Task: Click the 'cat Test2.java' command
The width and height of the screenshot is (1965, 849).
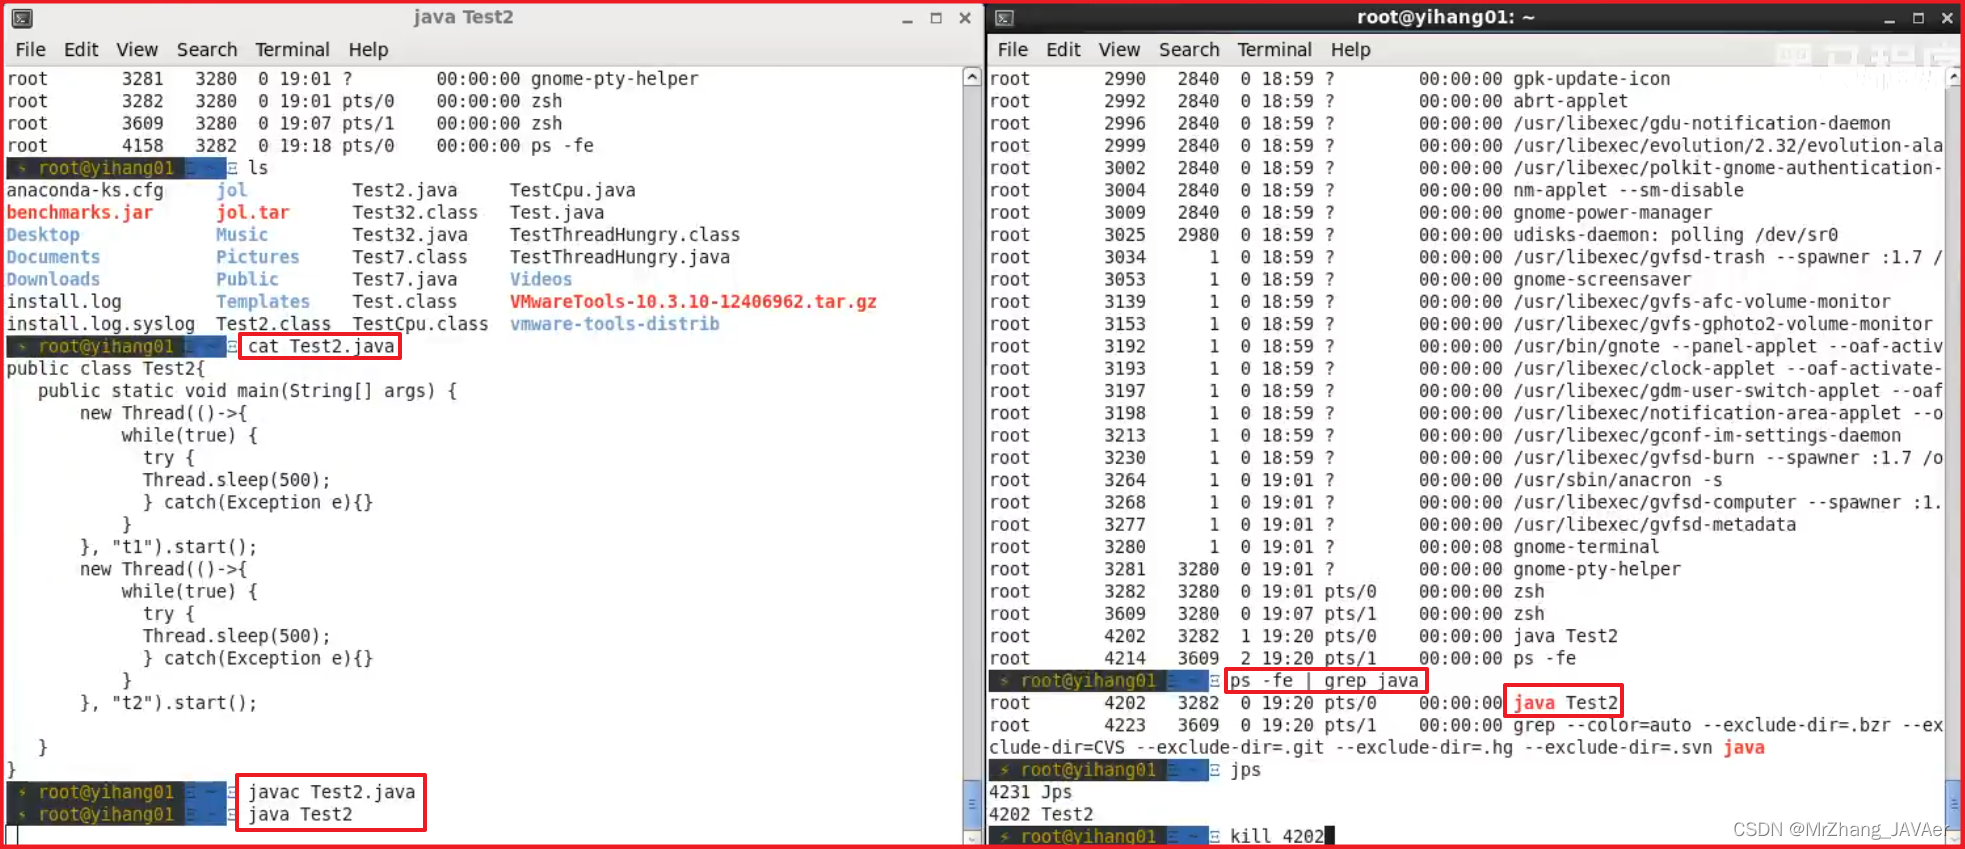Action: (321, 346)
